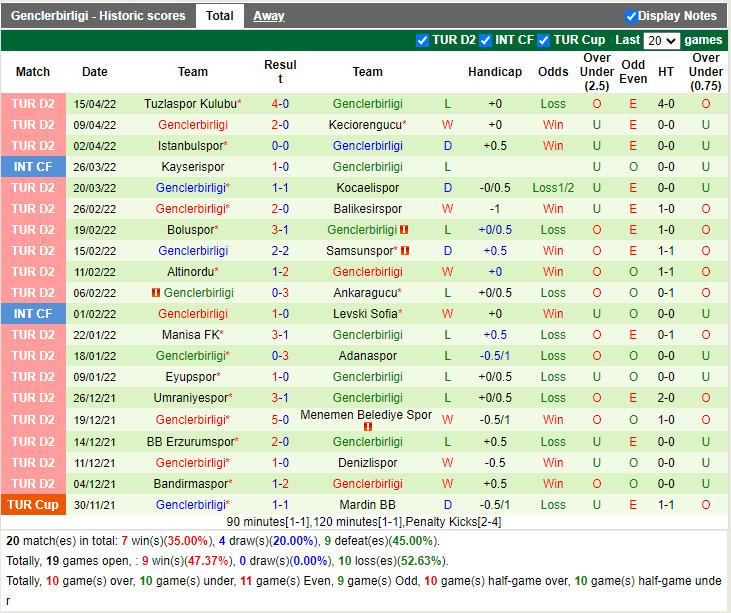Click the TUR Cup match label
Screen dimensions: 731x613
[x=33, y=504]
